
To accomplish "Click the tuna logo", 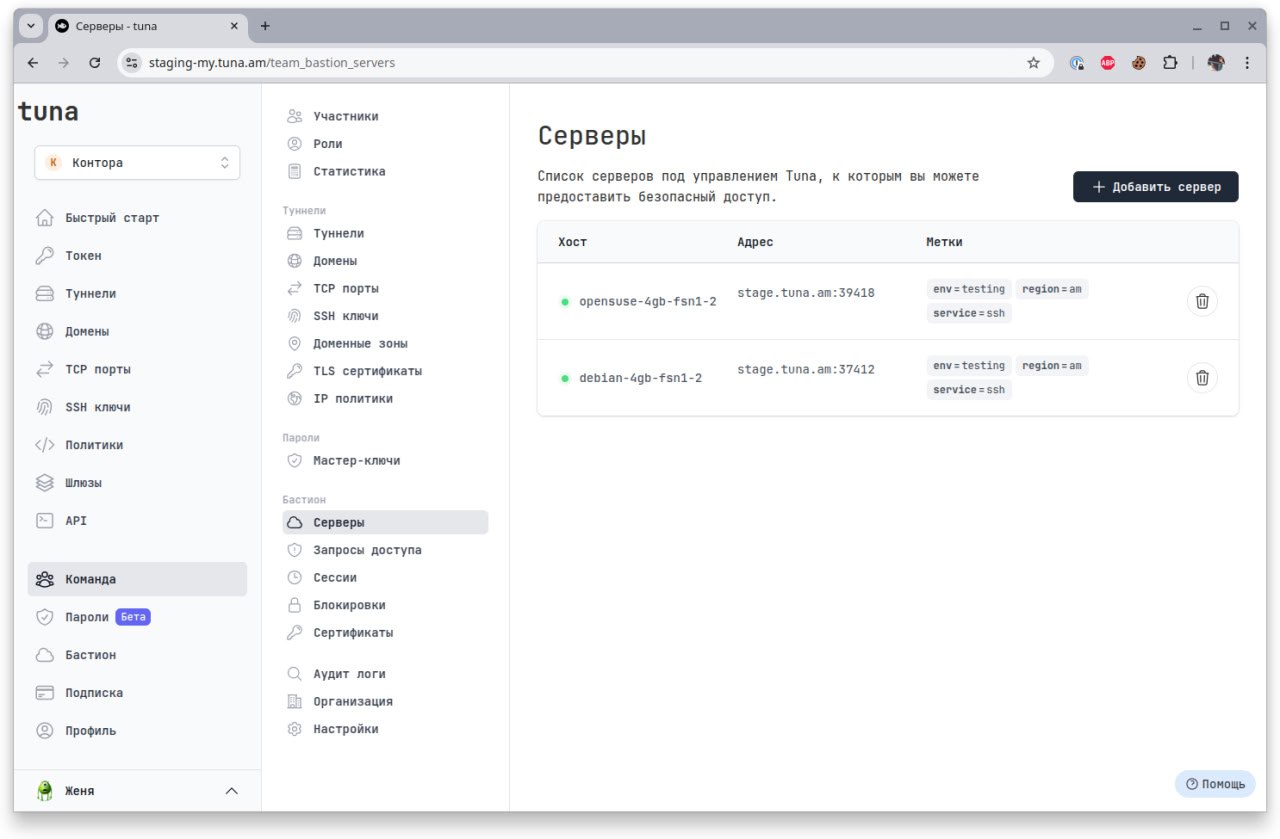I will pos(48,112).
